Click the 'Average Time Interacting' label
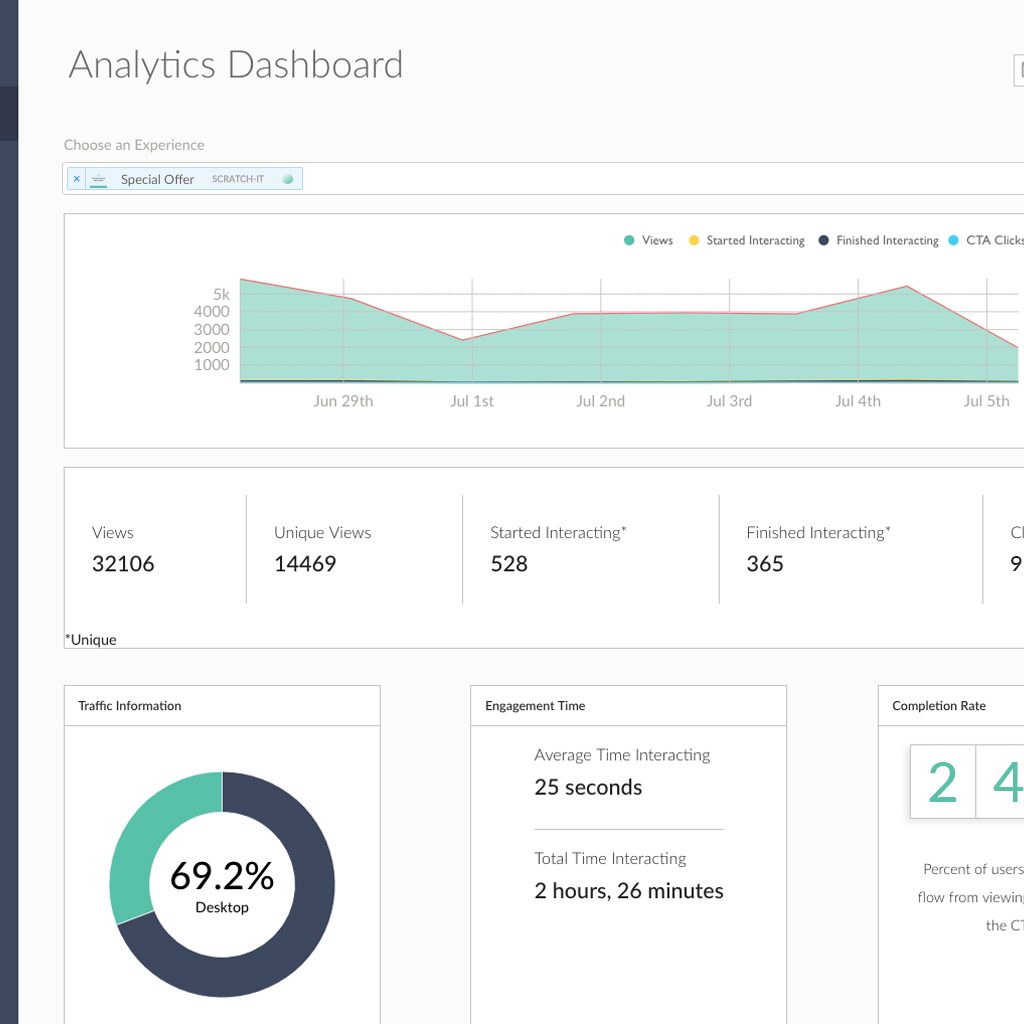 point(622,756)
